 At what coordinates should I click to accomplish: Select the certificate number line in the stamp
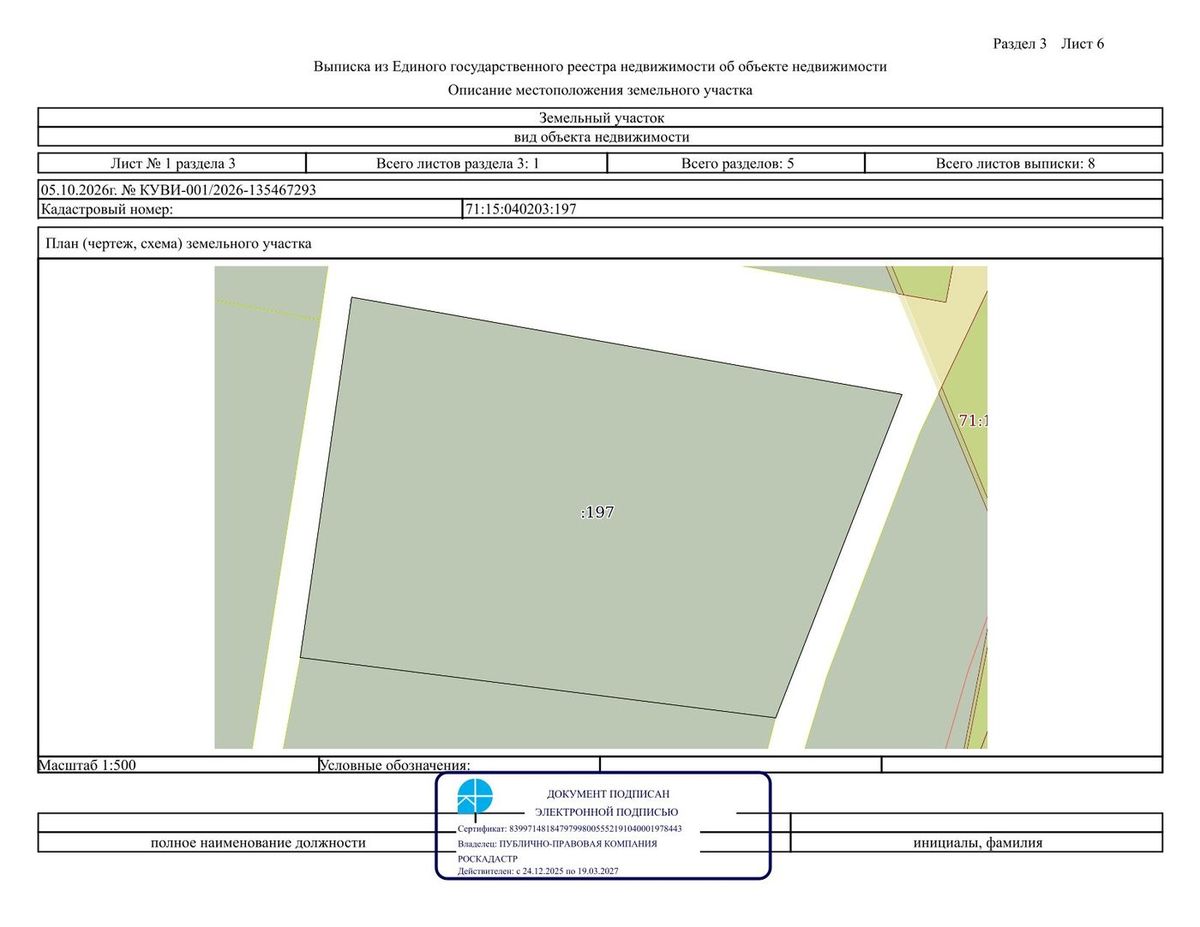coord(569,829)
